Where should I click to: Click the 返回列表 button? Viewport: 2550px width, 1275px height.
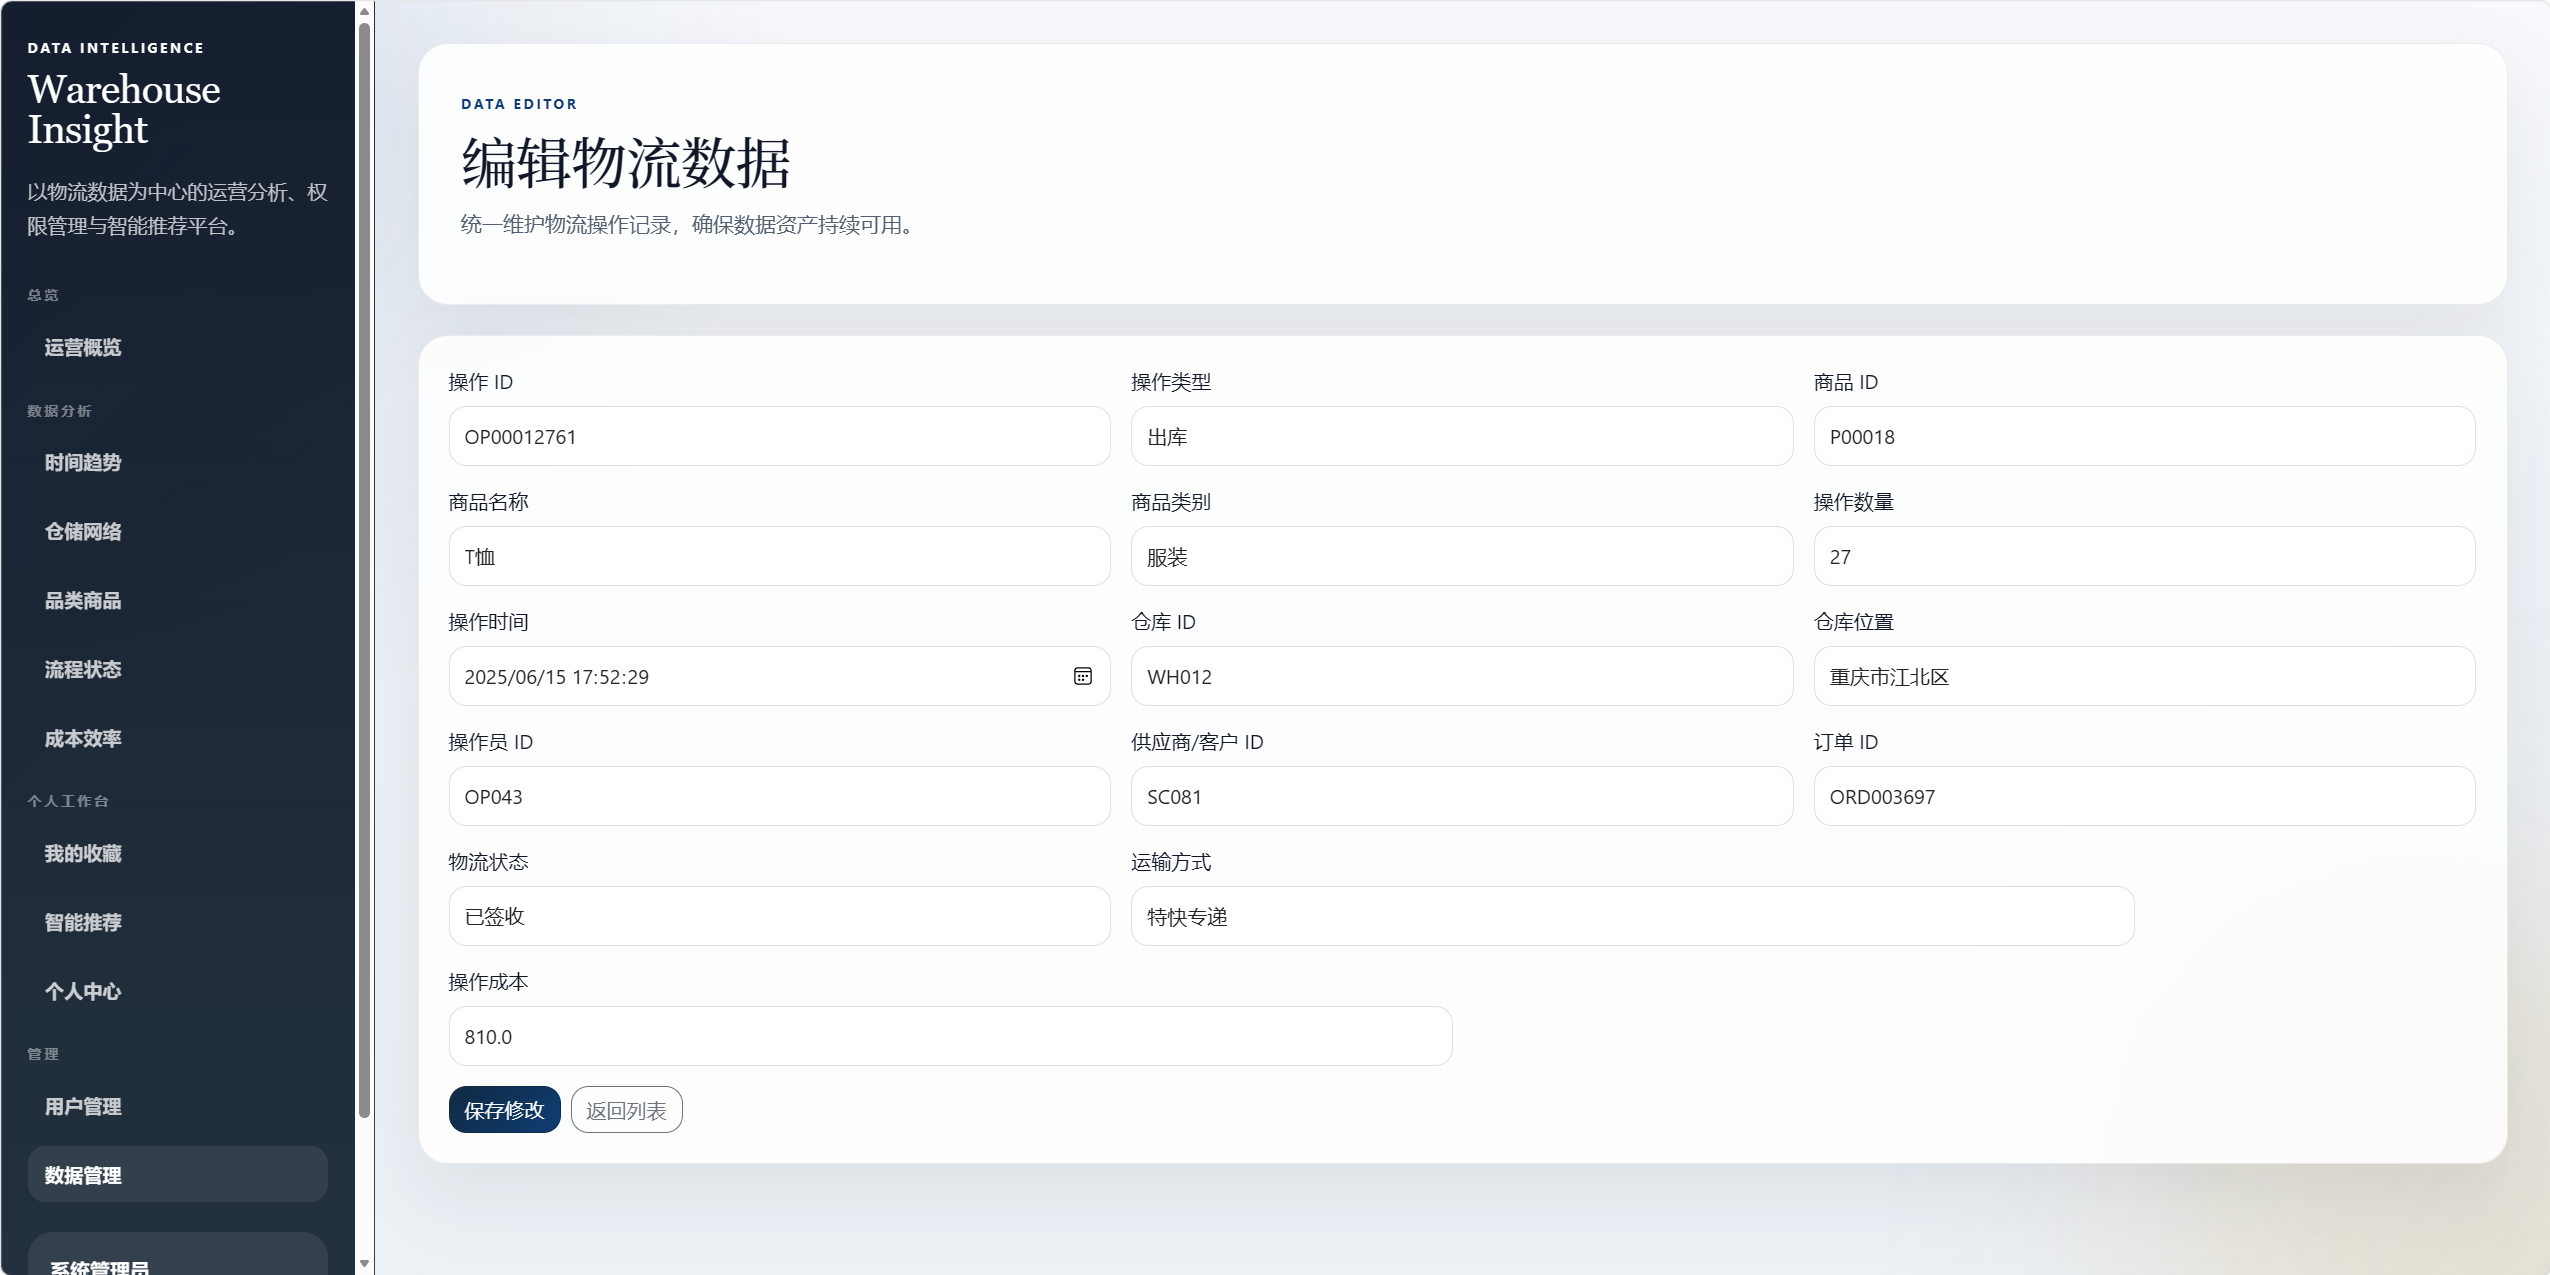(x=626, y=1110)
